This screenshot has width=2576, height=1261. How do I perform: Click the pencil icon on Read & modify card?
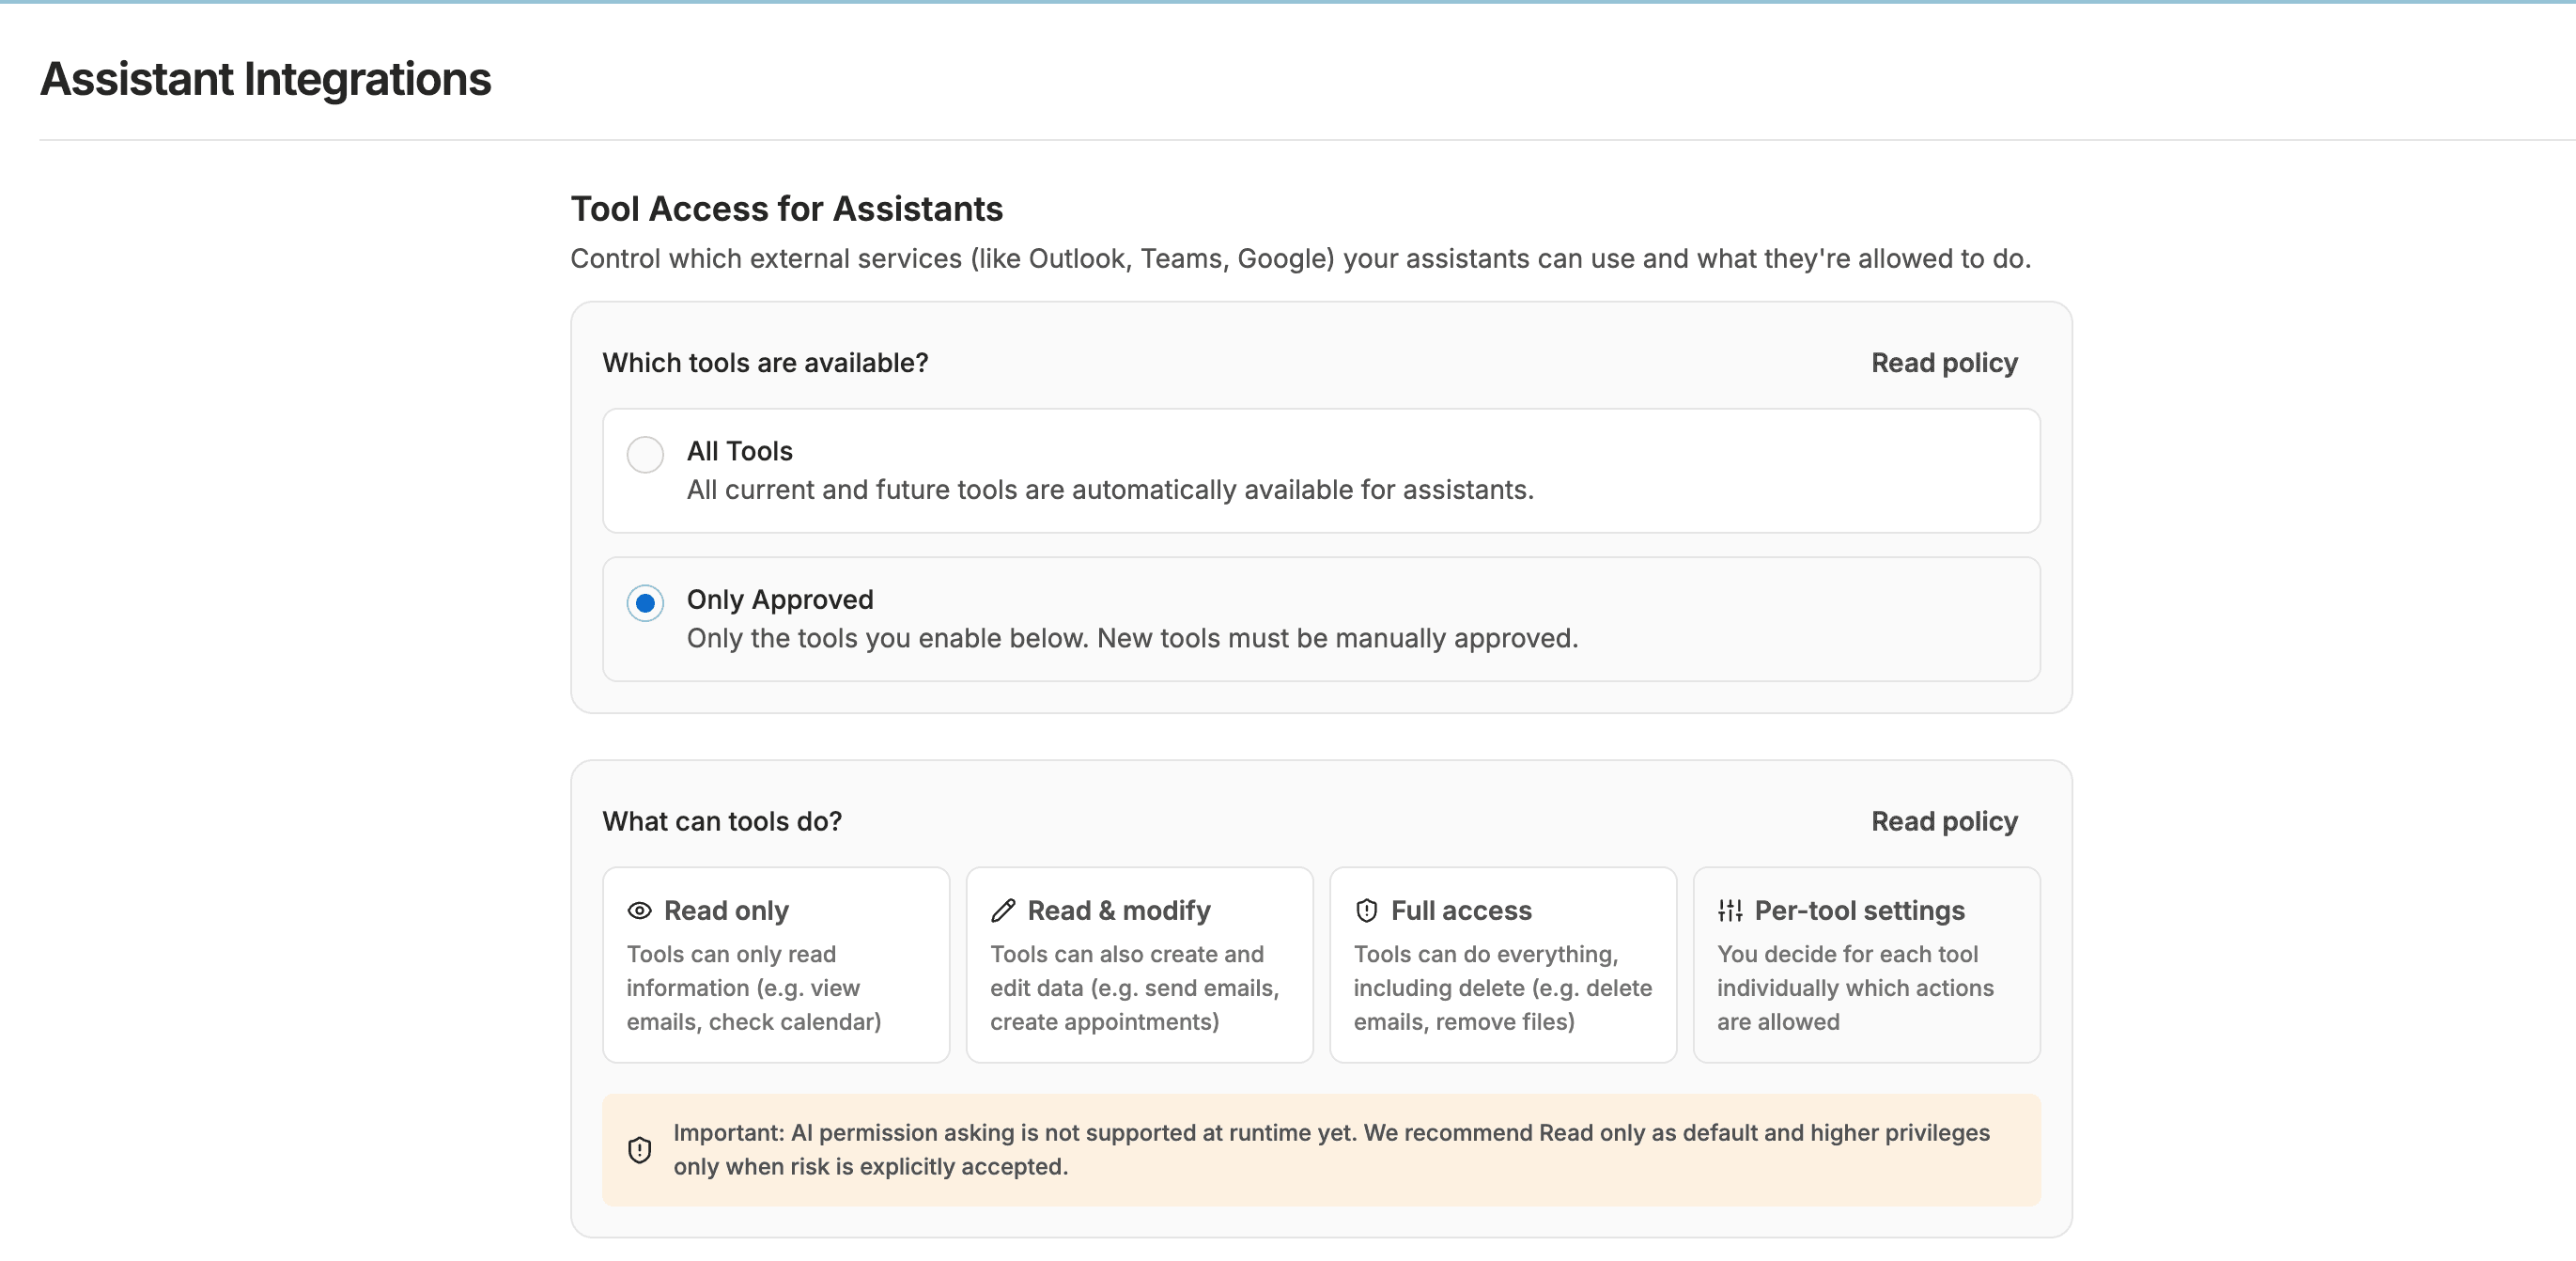click(1003, 910)
